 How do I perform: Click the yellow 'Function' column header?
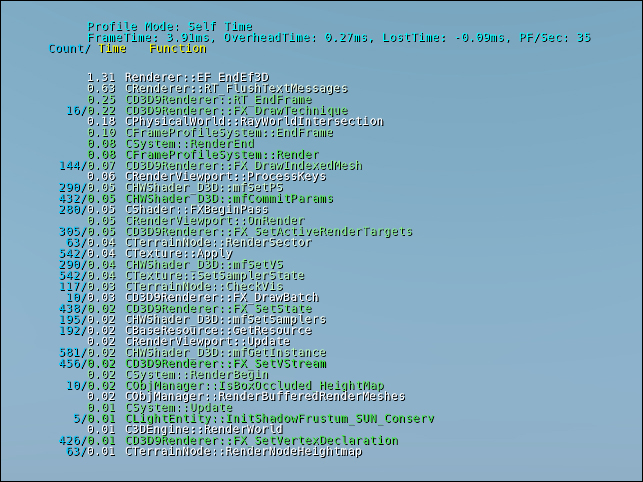point(178,49)
